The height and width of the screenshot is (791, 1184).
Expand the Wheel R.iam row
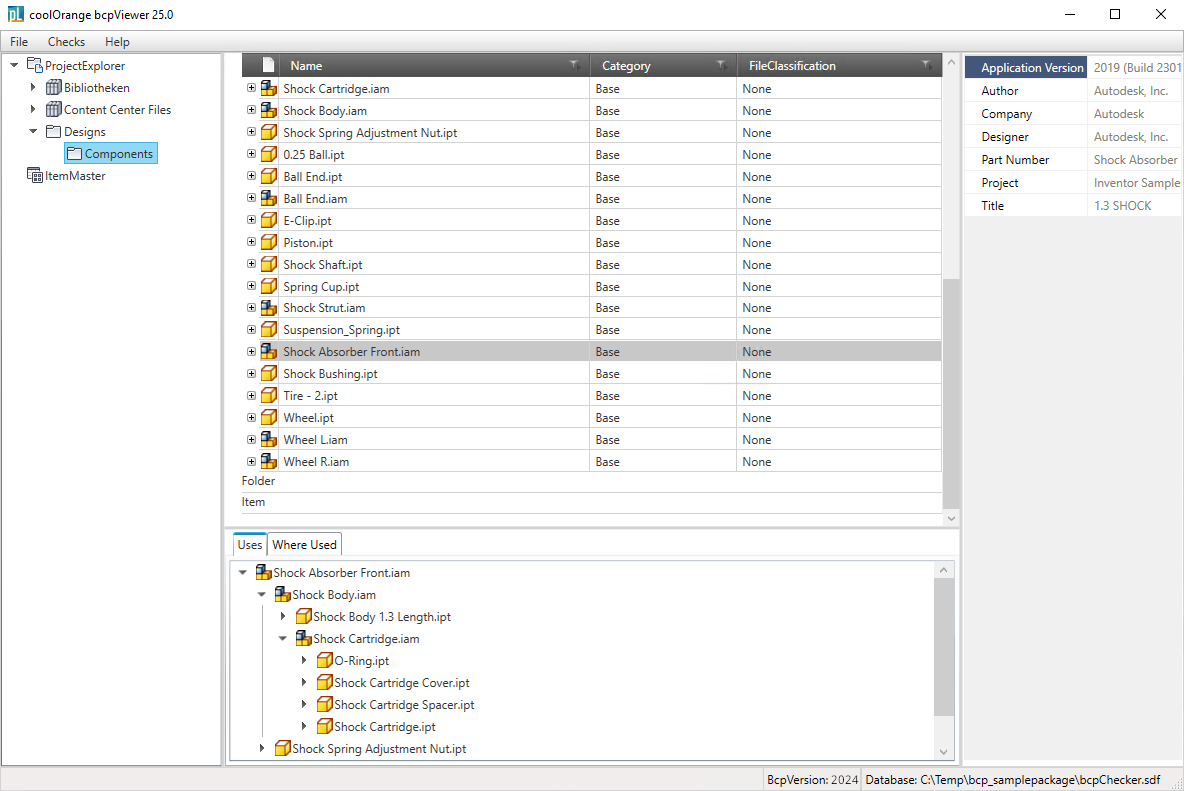[x=251, y=462]
